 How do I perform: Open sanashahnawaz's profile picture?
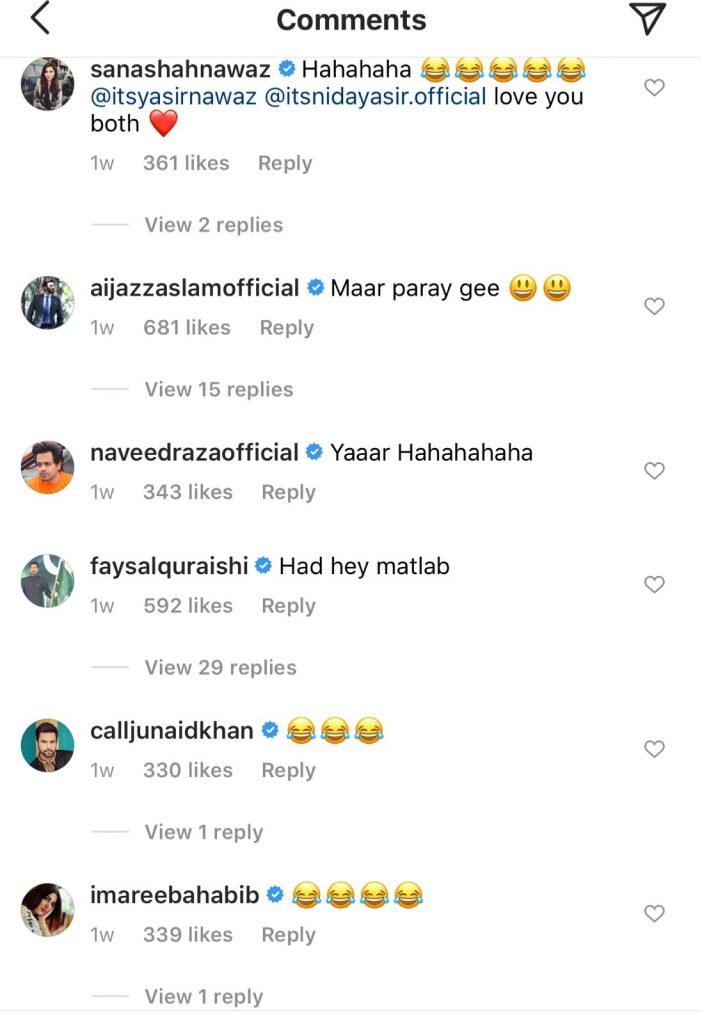[47, 84]
